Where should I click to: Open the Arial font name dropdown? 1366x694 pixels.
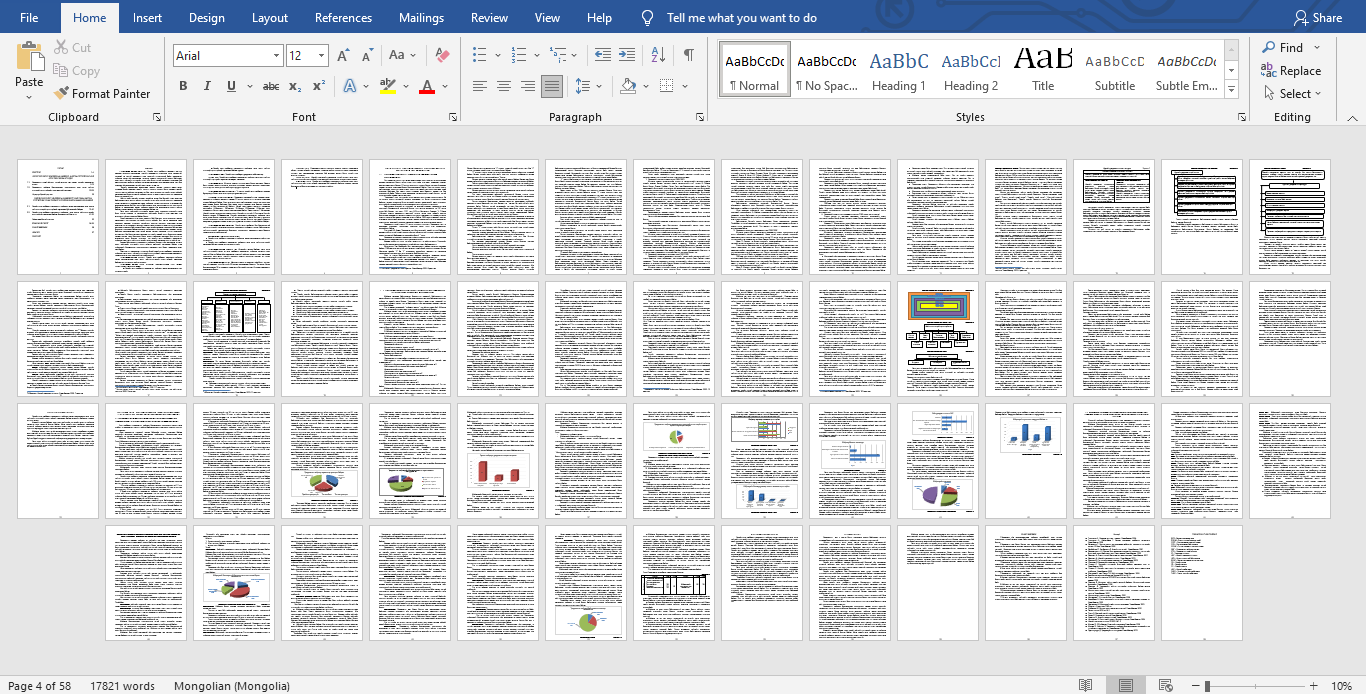(x=276, y=56)
